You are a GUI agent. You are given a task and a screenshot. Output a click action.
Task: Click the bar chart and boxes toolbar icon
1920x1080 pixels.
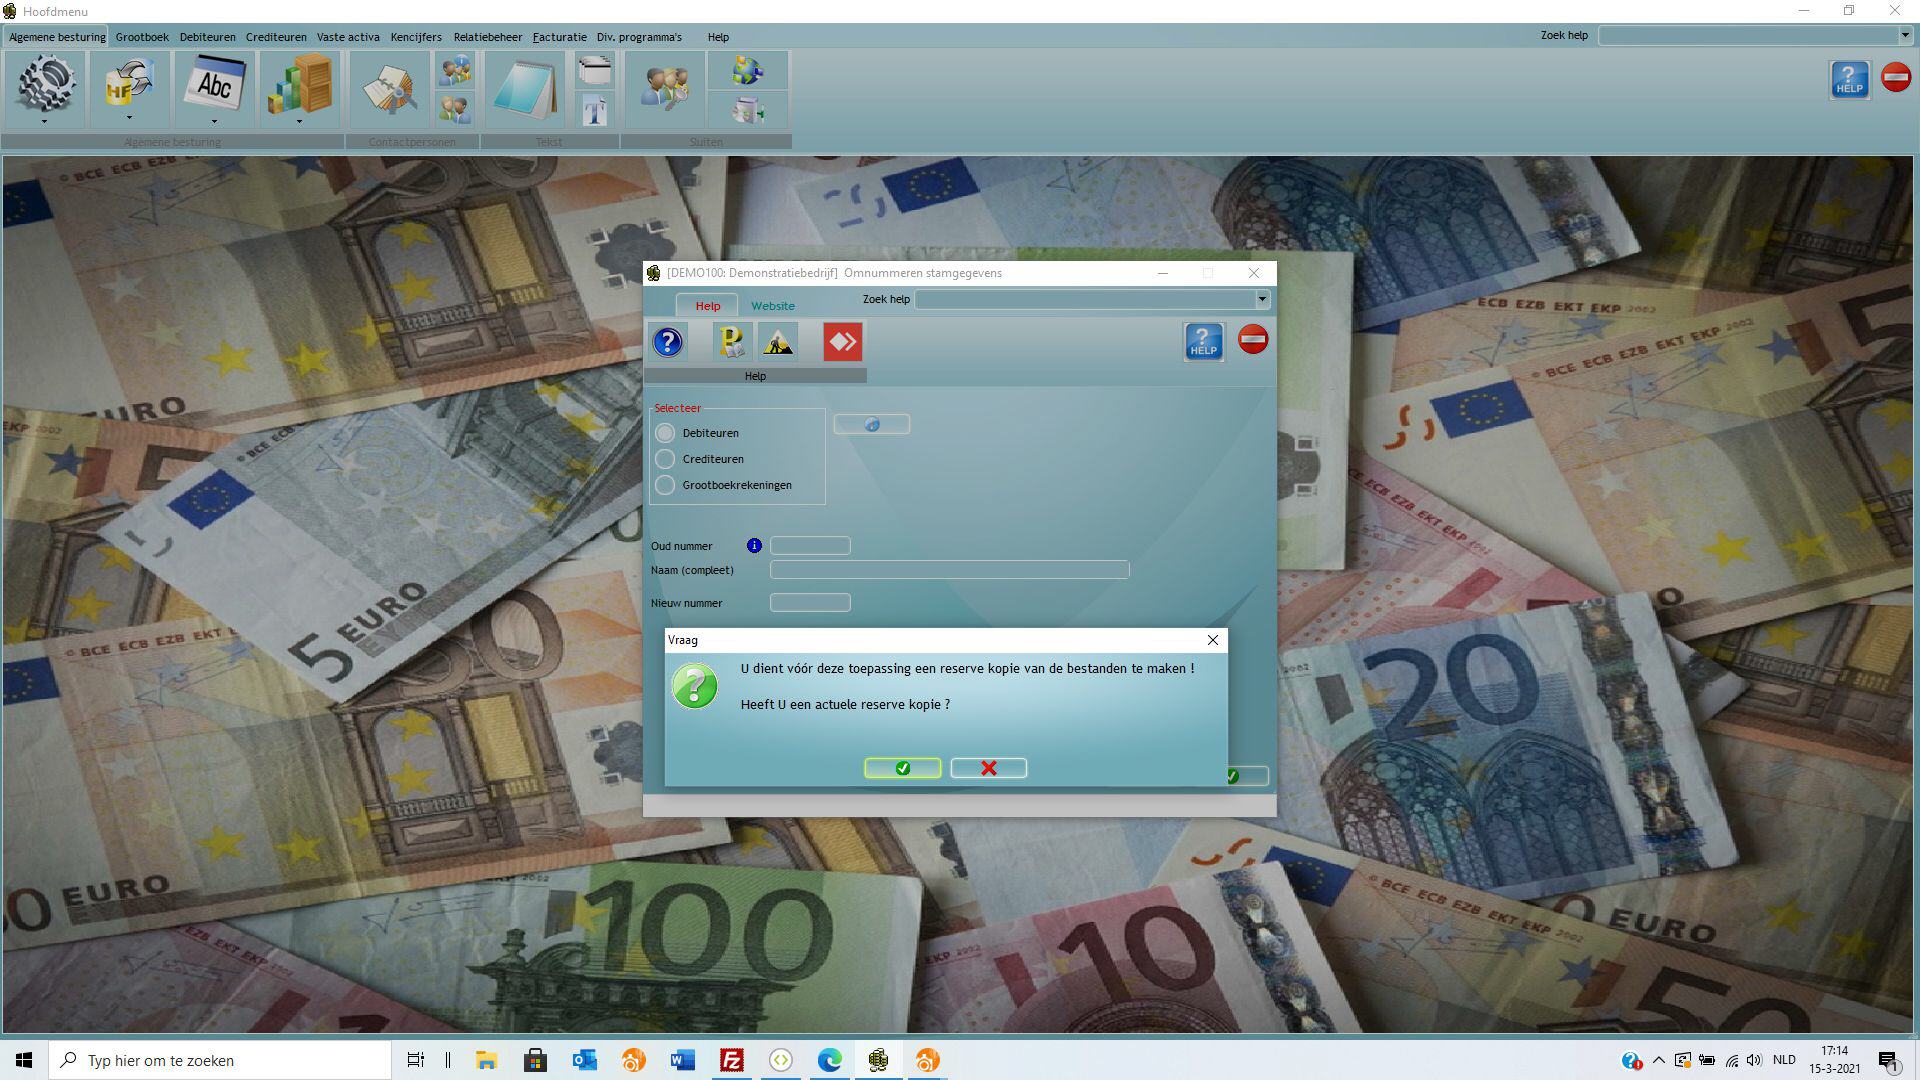(x=299, y=85)
